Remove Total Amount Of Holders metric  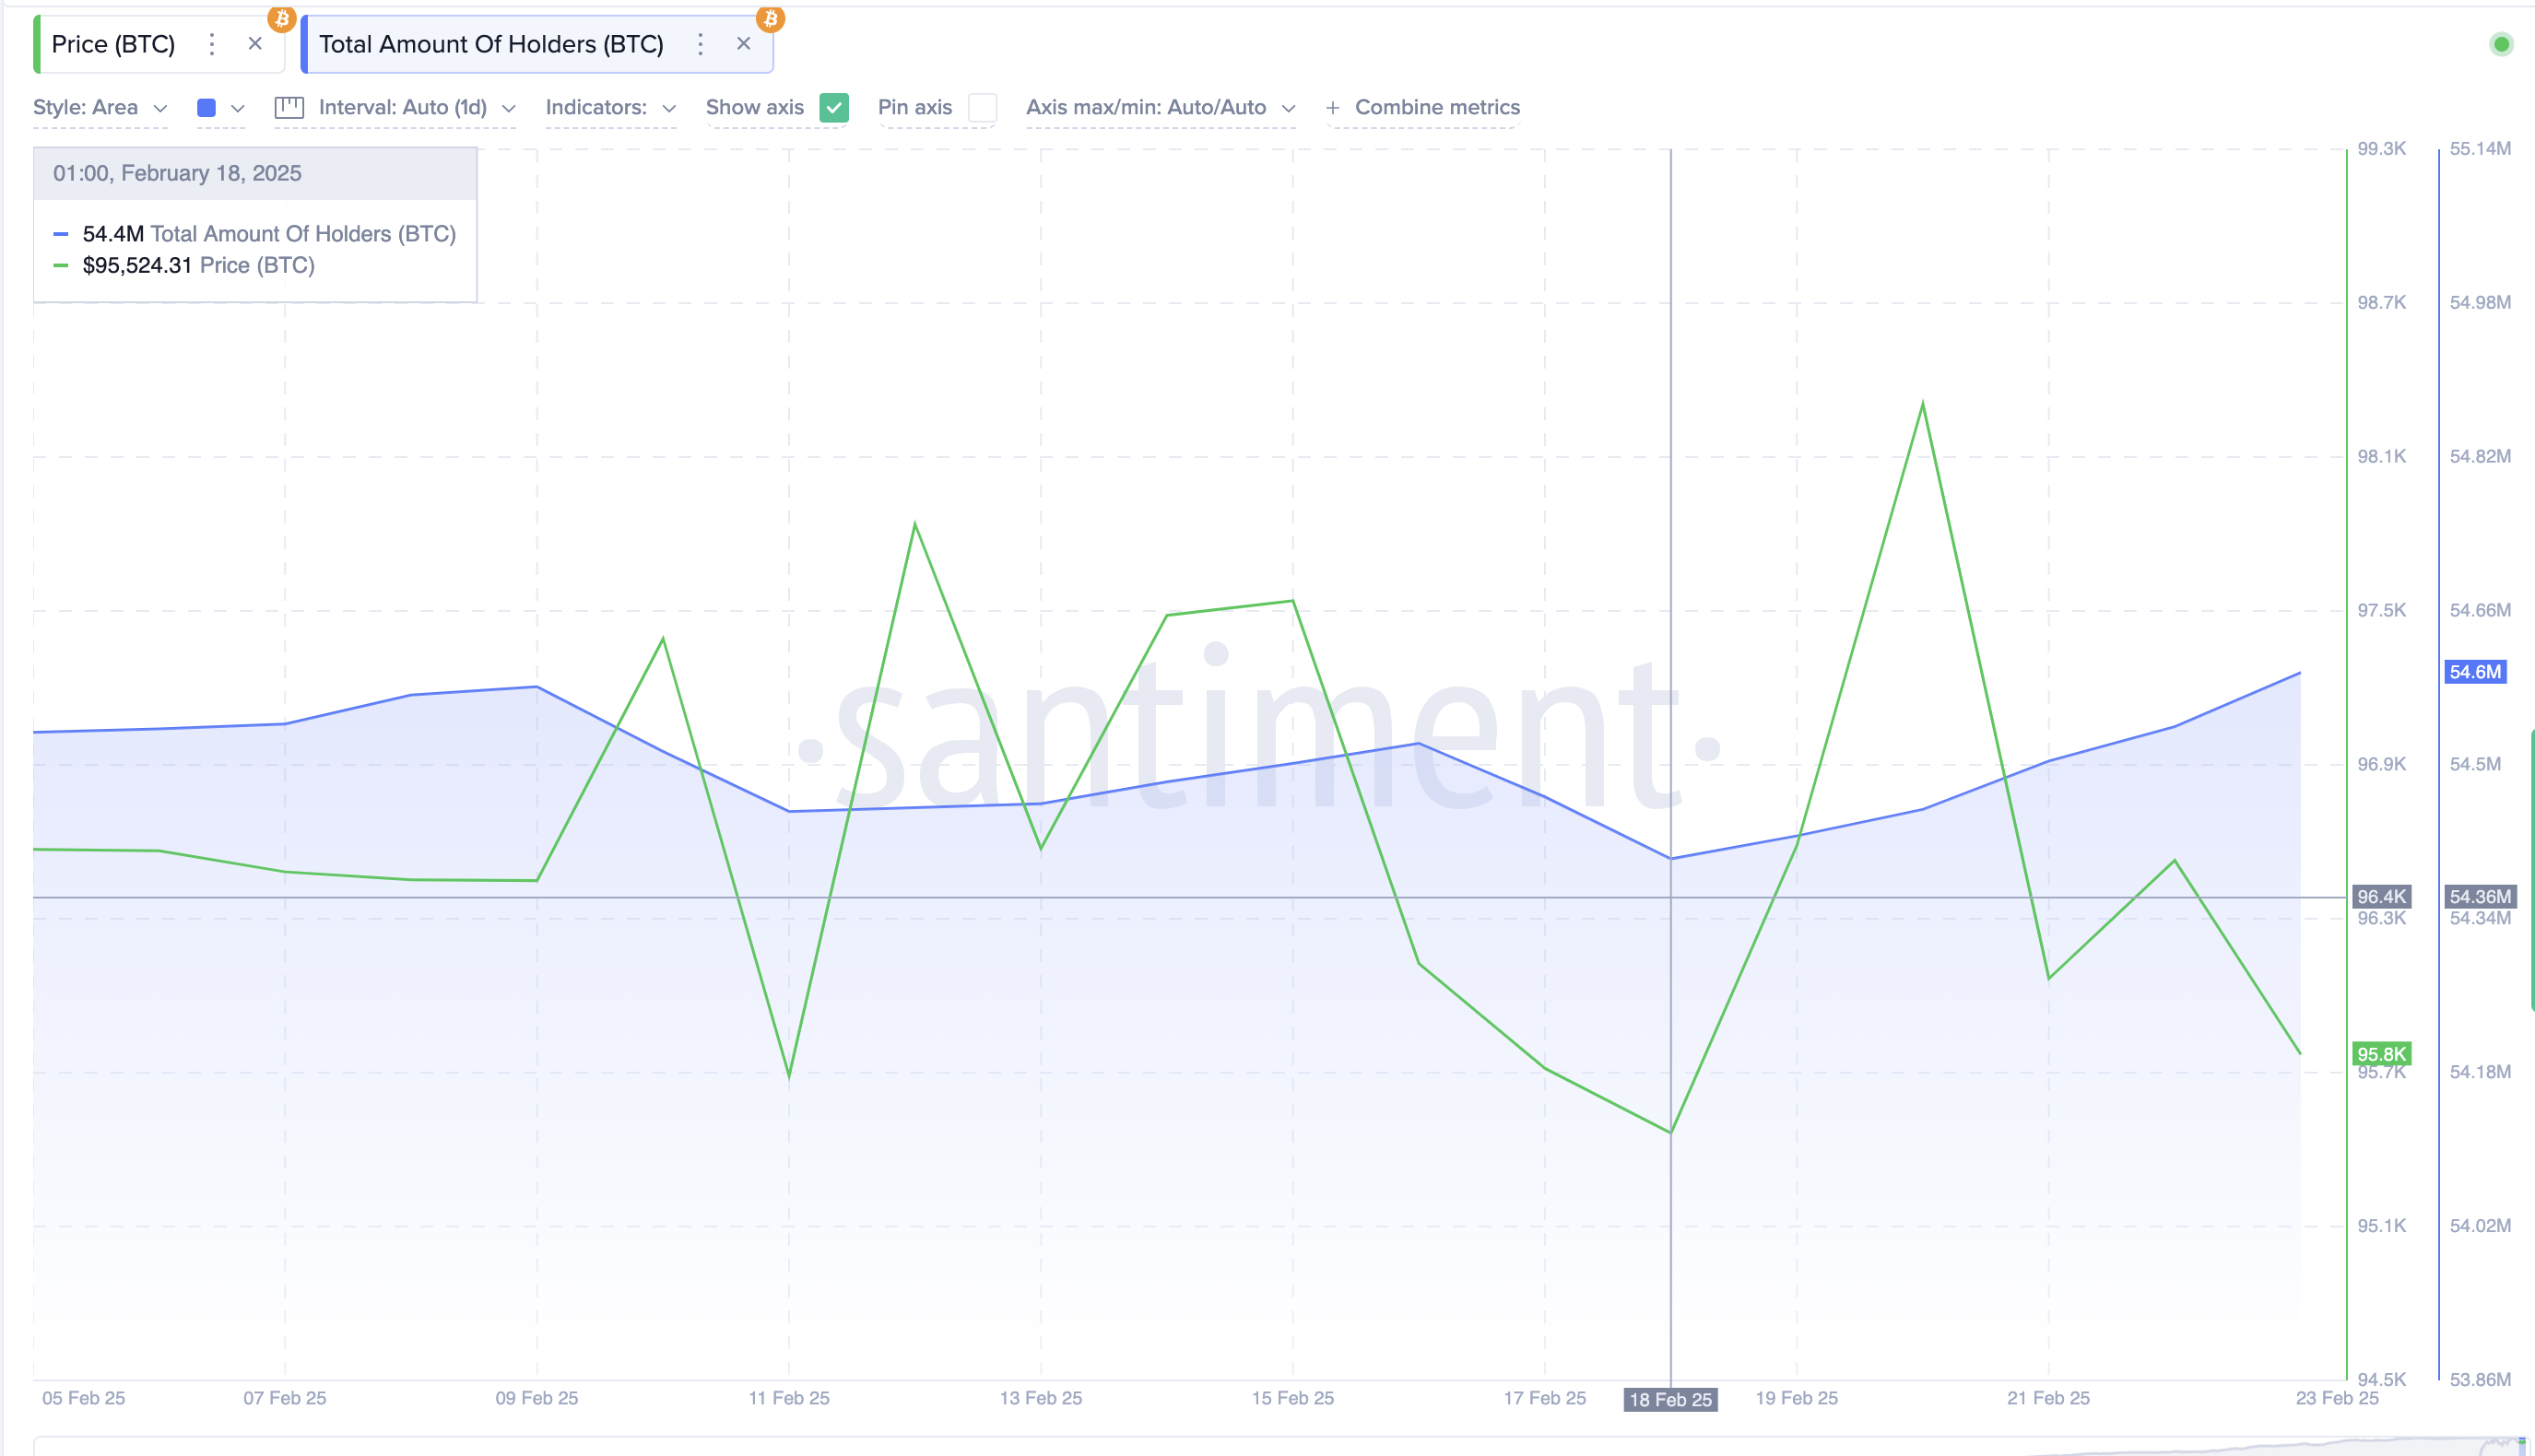pos(743,44)
